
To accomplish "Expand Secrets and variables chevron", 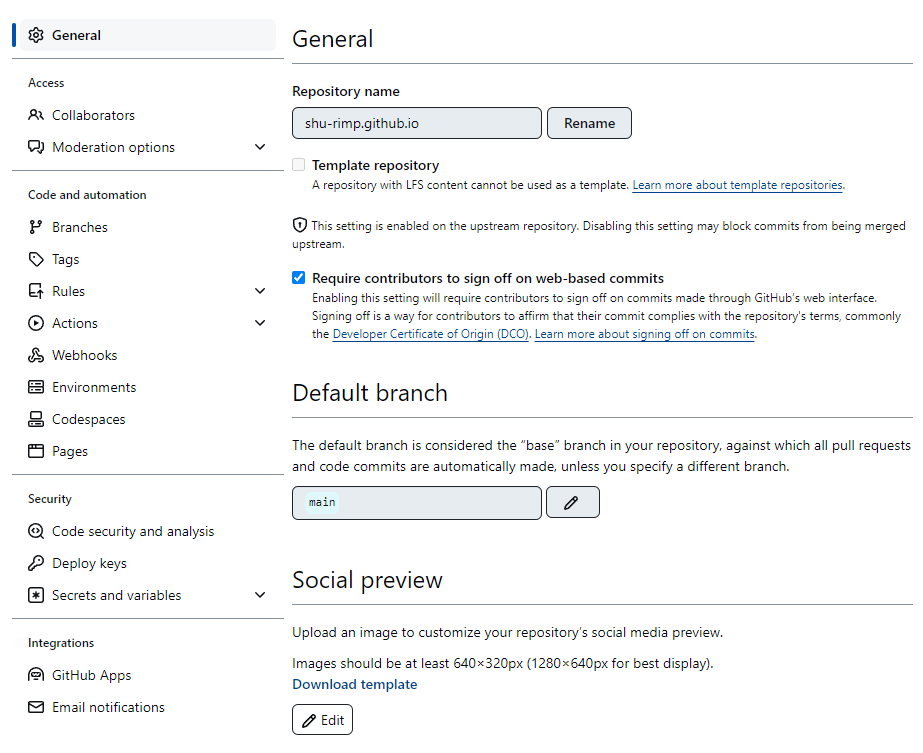I will click(260, 595).
